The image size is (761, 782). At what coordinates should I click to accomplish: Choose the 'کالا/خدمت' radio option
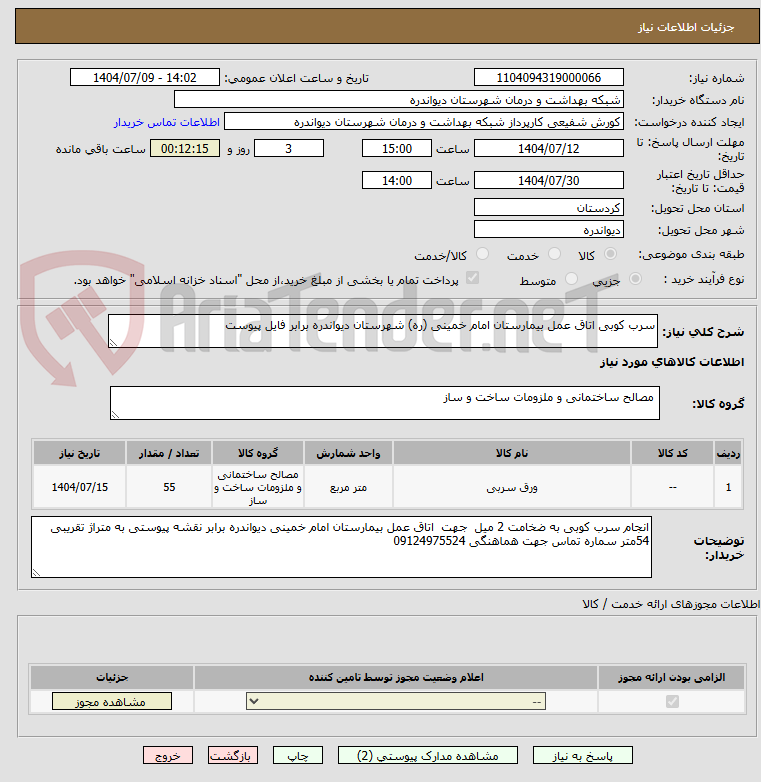pos(482,255)
